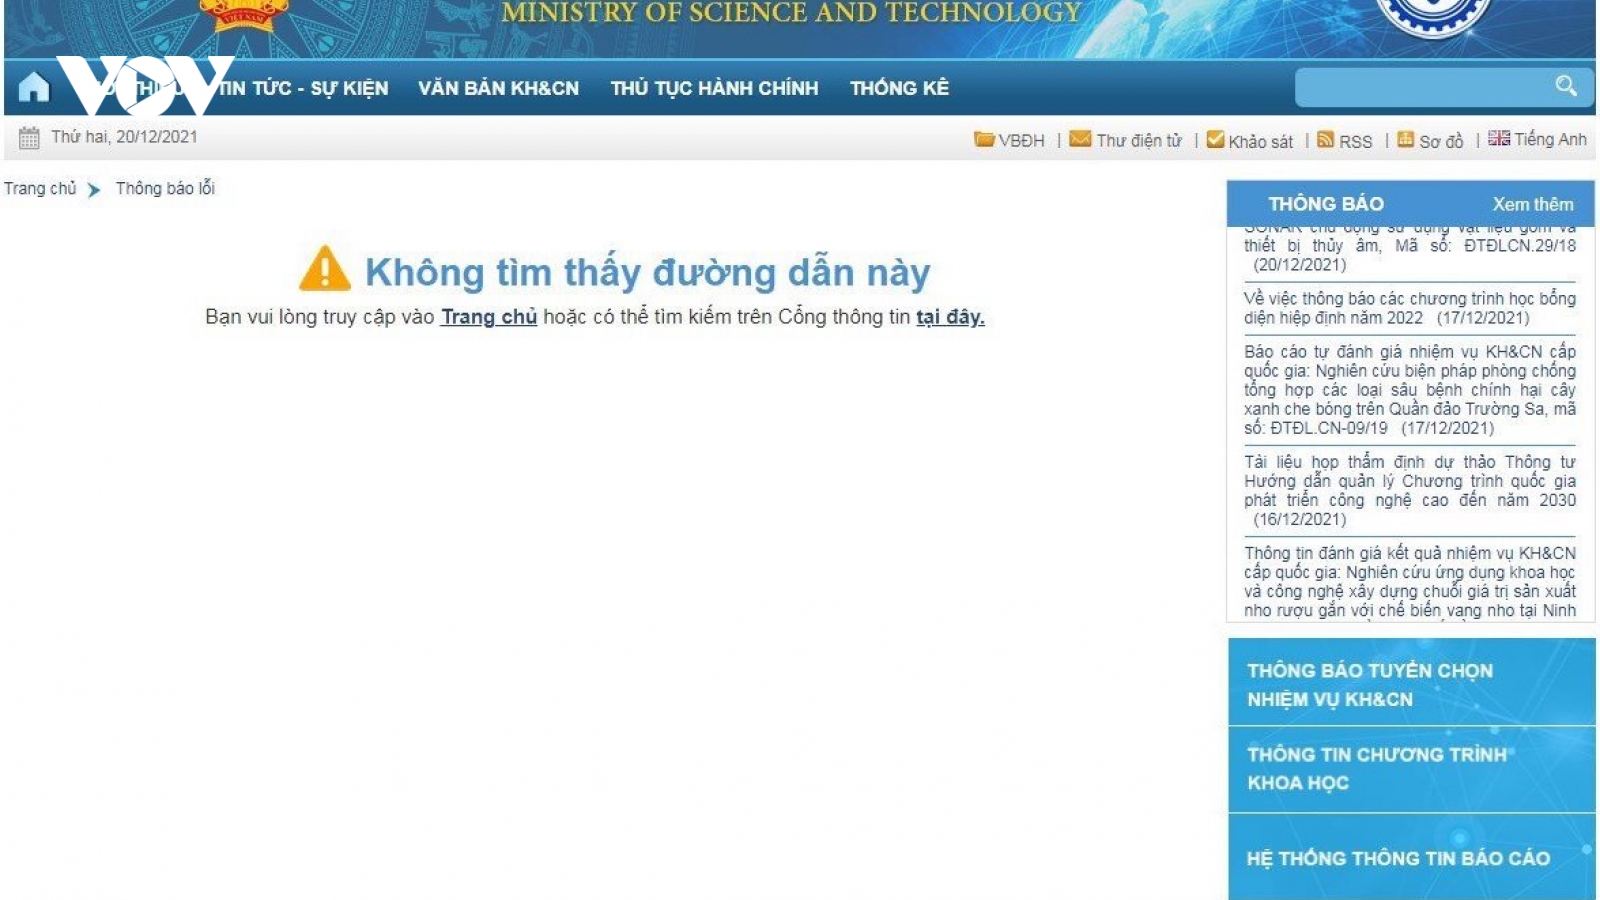Click the THÔNG BÁO panel heading
The width and height of the screenshot is (1600, 900).
pos(1326,204)
